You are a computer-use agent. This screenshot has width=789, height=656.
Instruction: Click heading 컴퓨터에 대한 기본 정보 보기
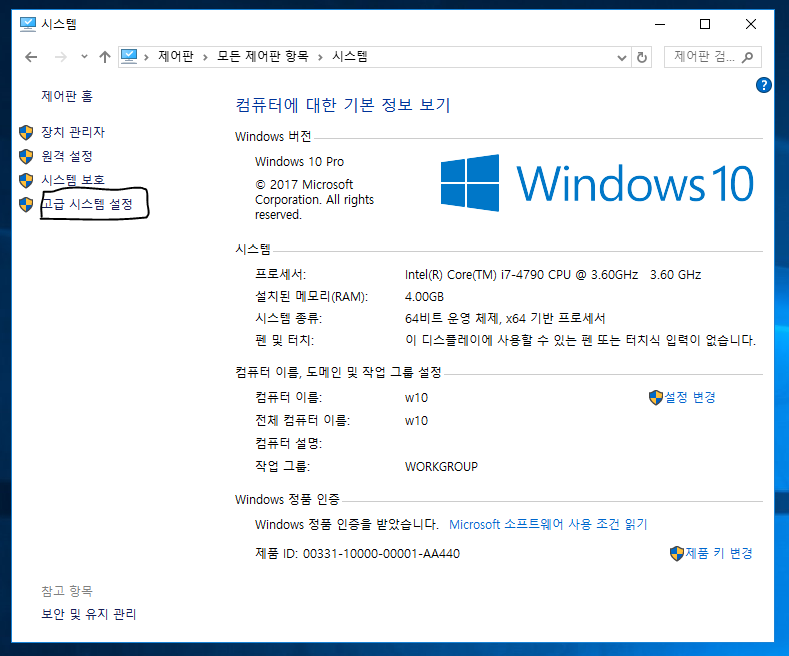tap(343, 105)
